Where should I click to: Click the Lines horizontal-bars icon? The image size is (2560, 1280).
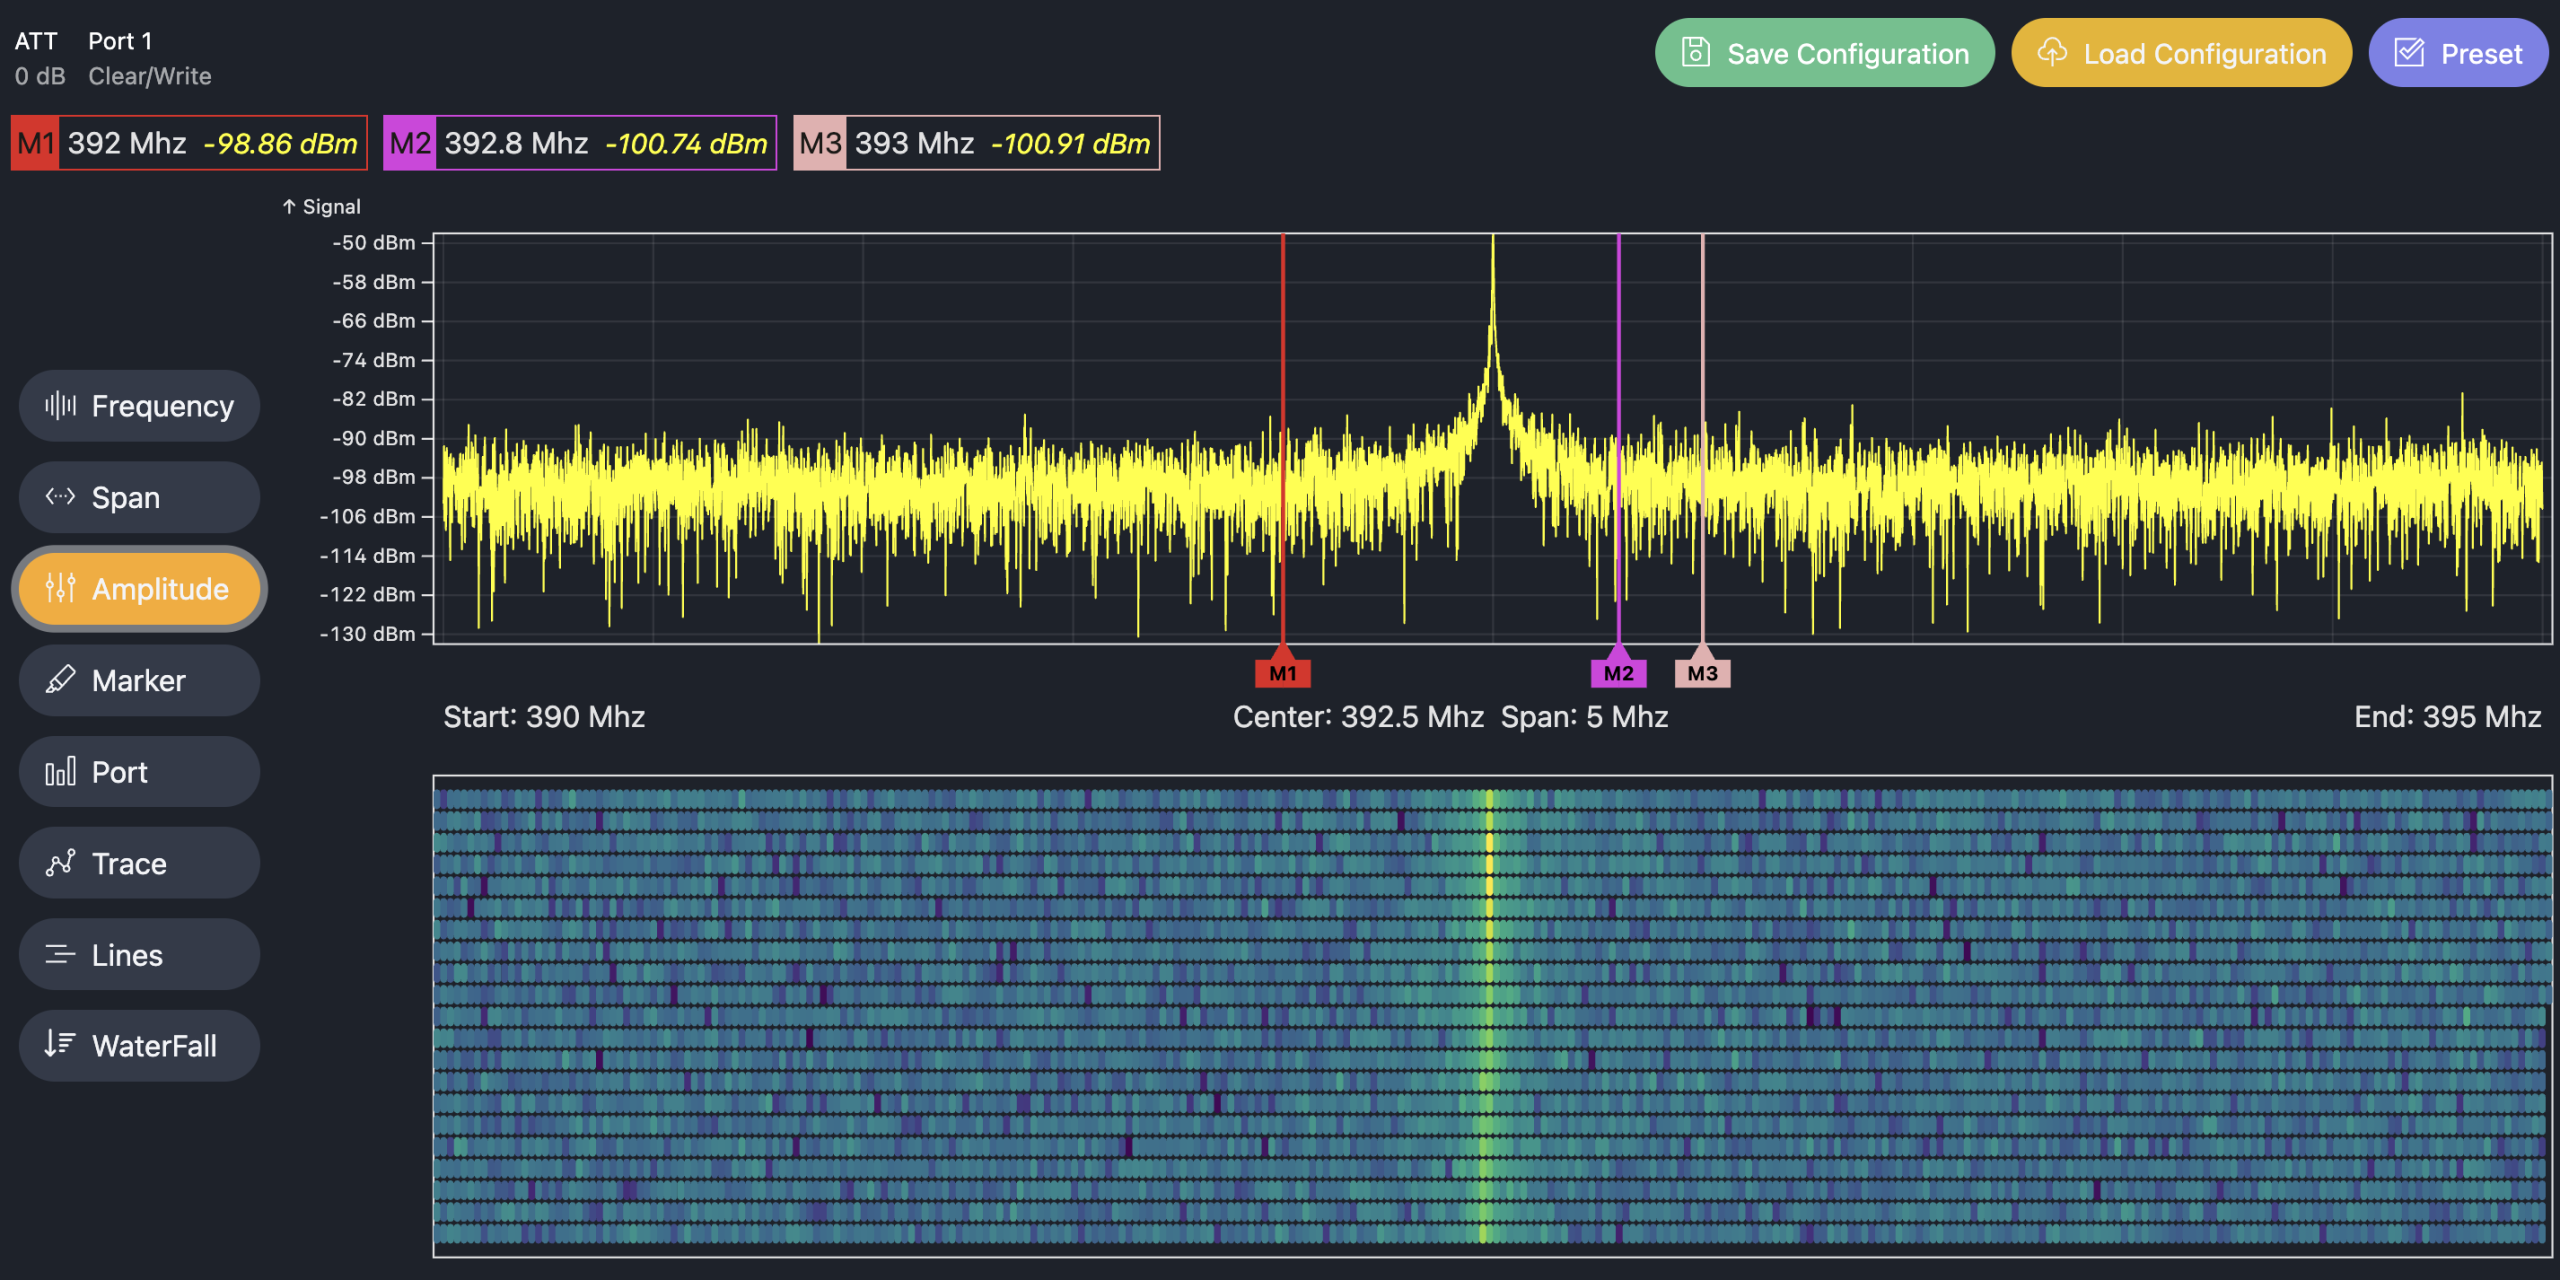coord(60,955)
